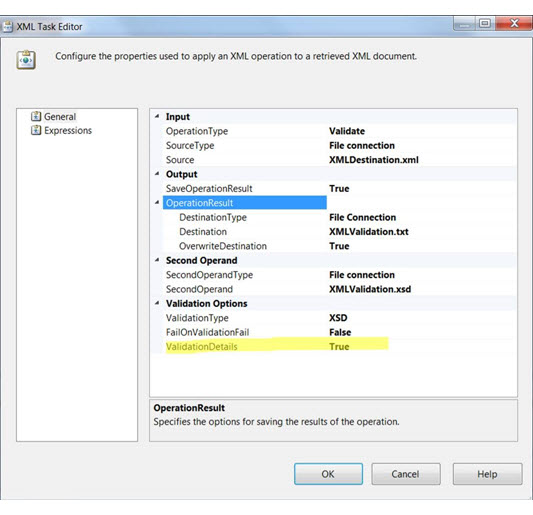Click the ValidationDetails property label
533x515 pixels.
click(201, 347)
